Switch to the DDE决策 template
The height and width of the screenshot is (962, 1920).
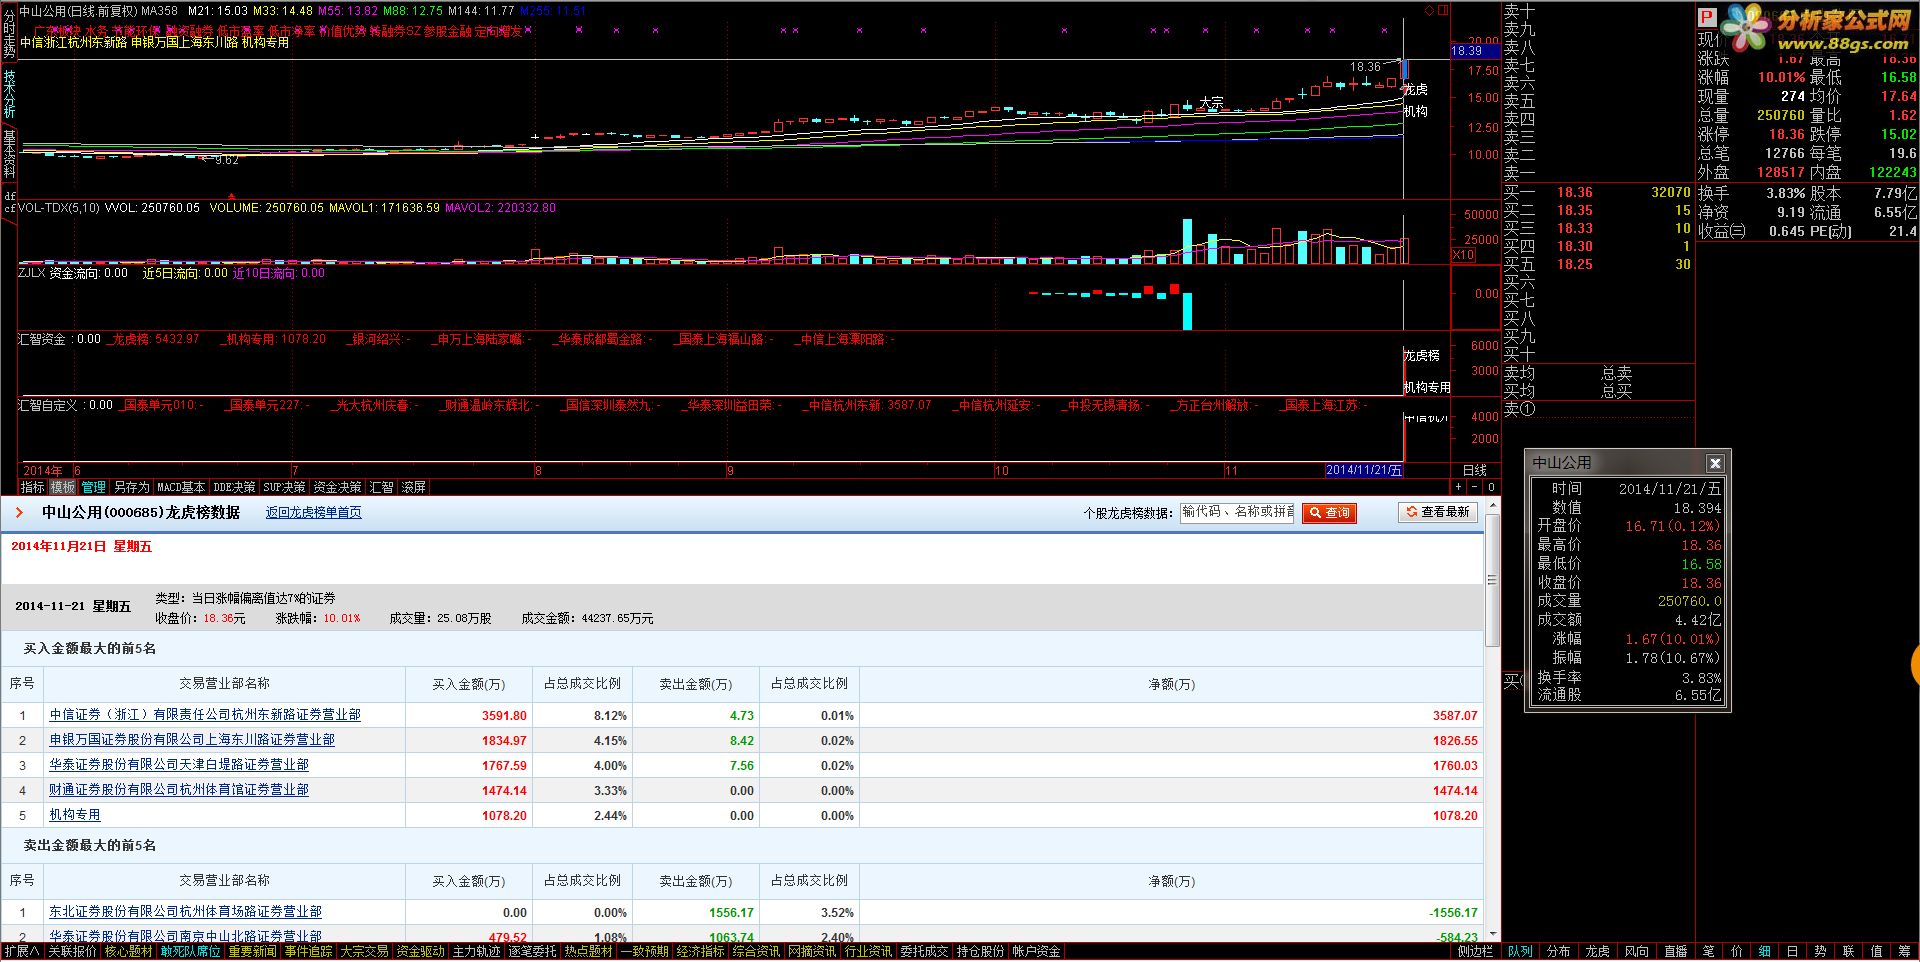(234, 487)
